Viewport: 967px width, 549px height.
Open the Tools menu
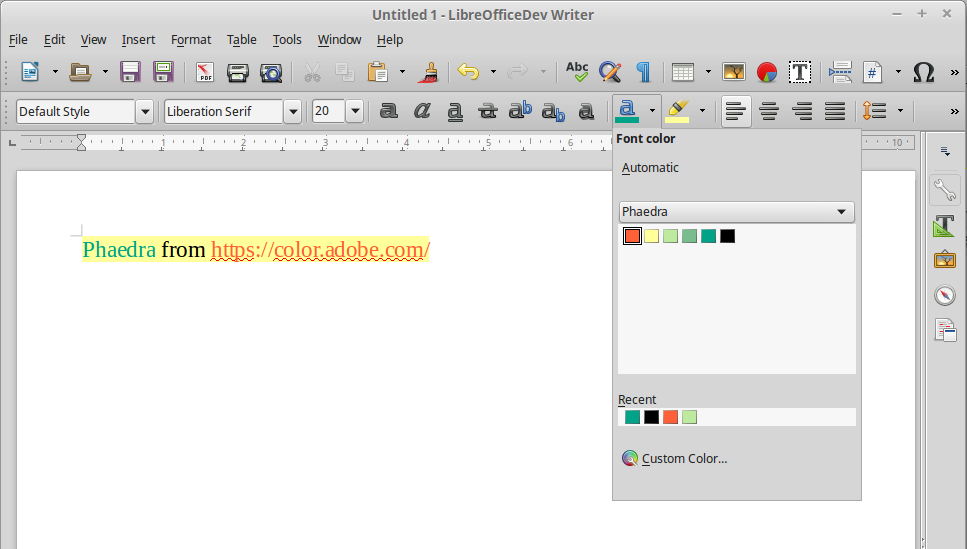point(287,39)
